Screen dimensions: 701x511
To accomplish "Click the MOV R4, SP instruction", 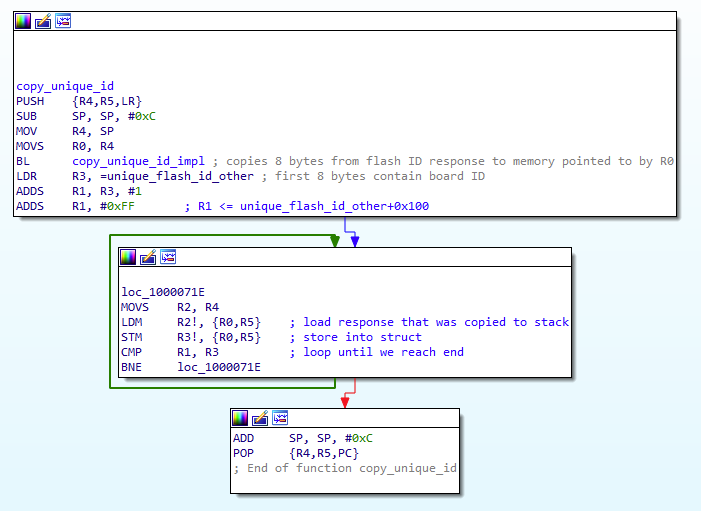I will click(65, 131).
